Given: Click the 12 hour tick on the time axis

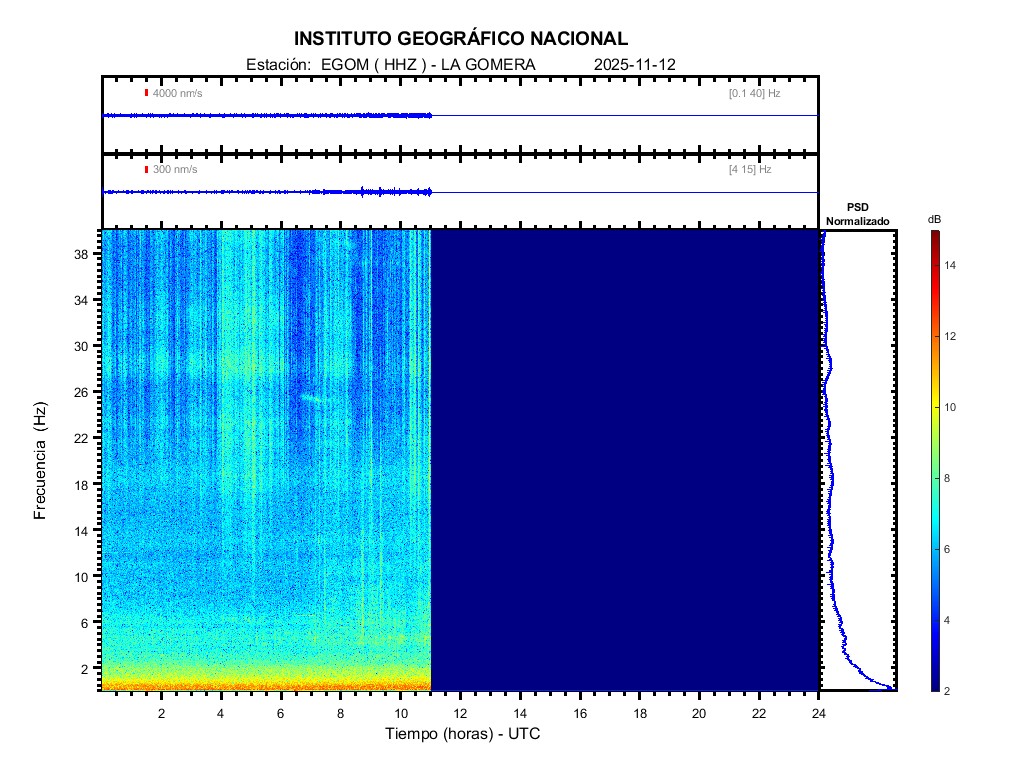Looking at the screenshot, I should coord(460,711).
